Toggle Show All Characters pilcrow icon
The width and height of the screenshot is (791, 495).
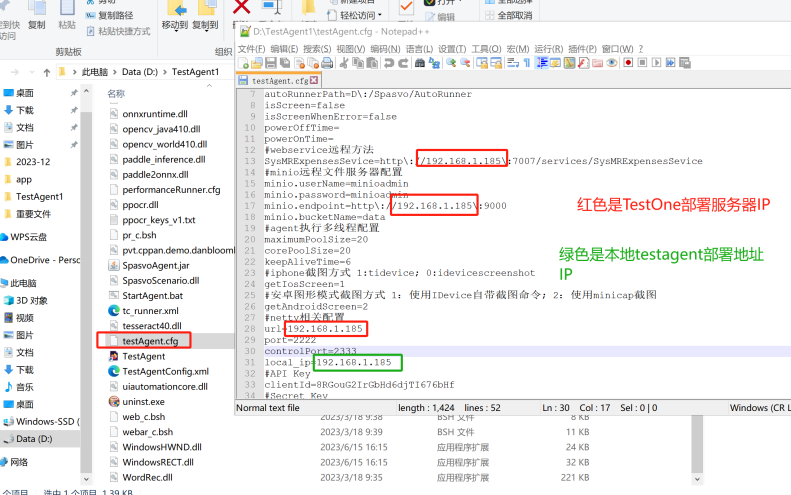pyautogui.click(x=526, y=63)
